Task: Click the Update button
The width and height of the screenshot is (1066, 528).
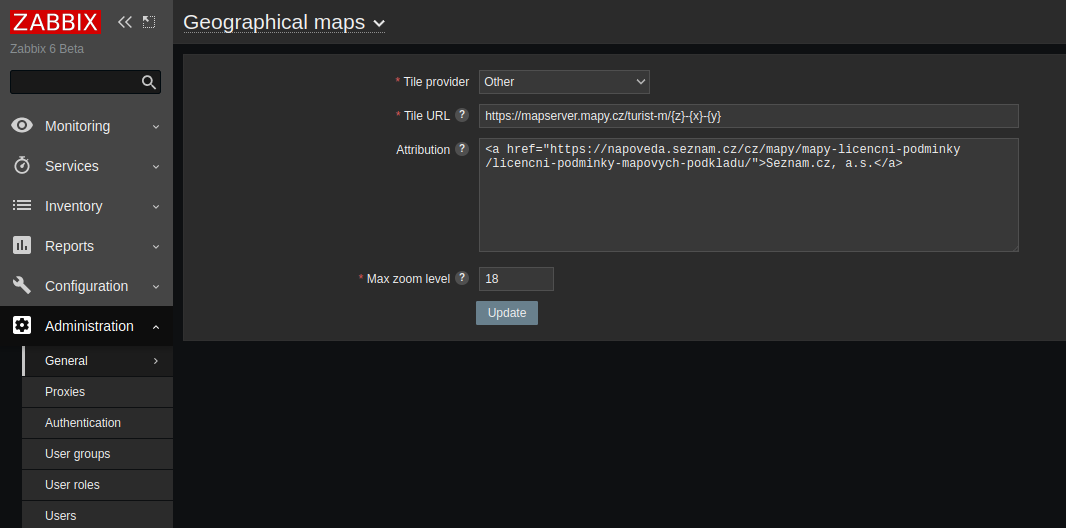Action: (506, 313)
